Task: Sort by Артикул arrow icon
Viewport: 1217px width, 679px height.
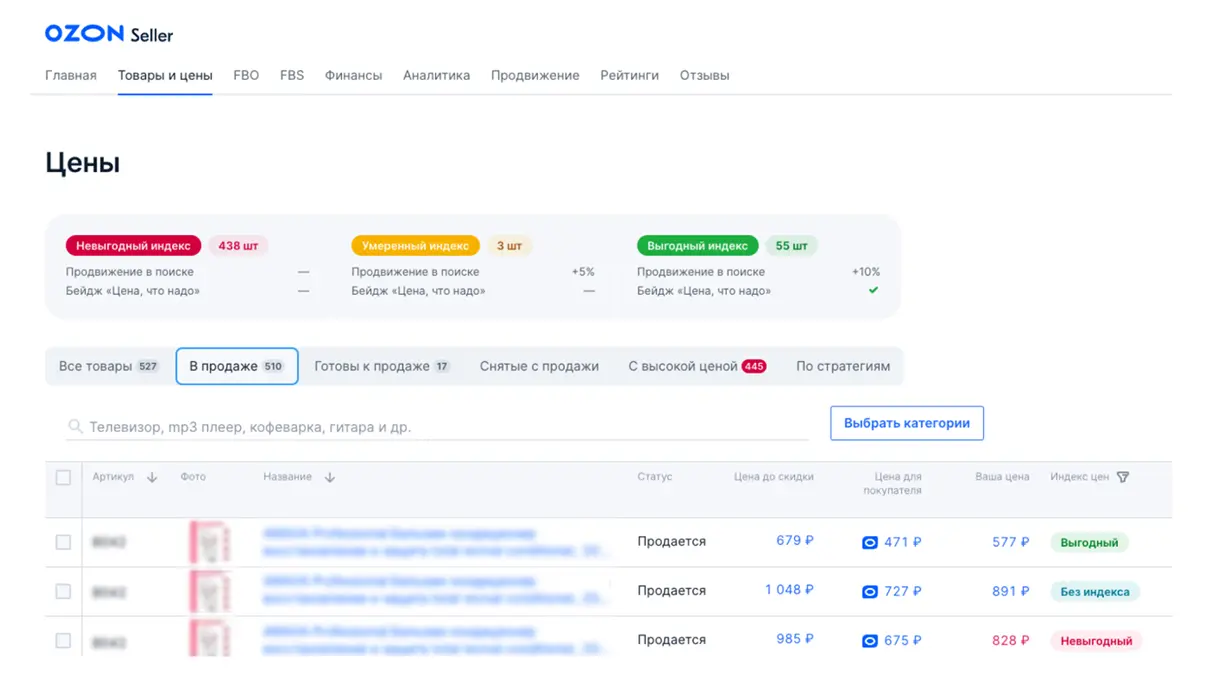Action: click(x=152, y=478)
